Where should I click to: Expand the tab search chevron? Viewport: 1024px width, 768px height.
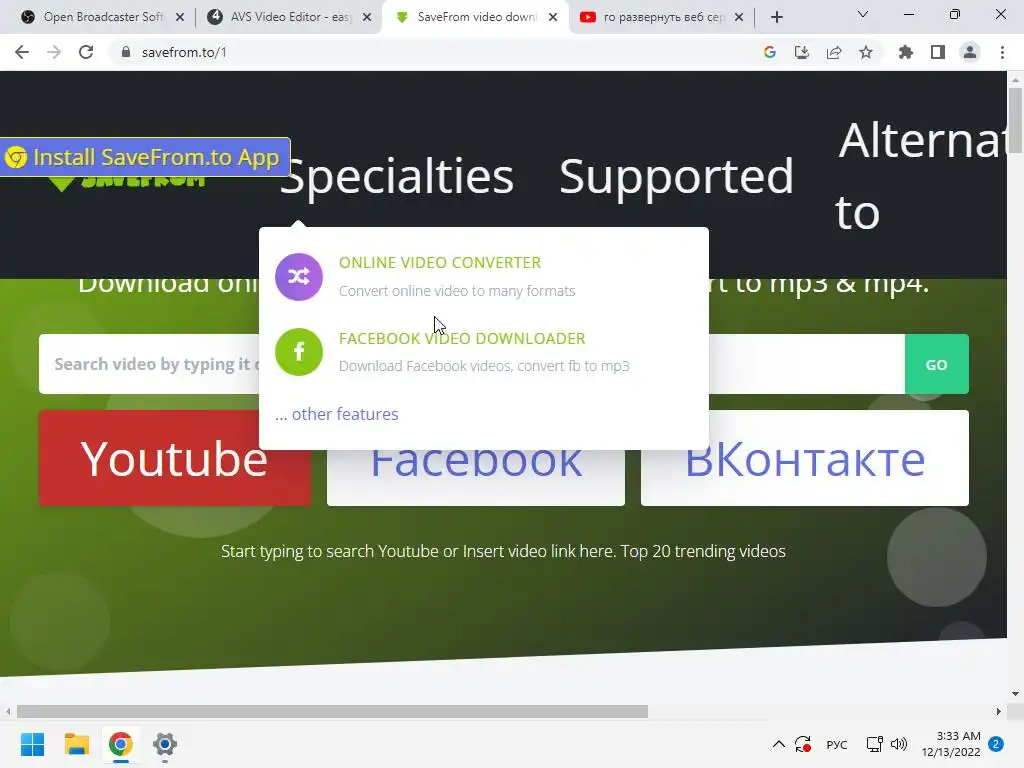(863, 14)
